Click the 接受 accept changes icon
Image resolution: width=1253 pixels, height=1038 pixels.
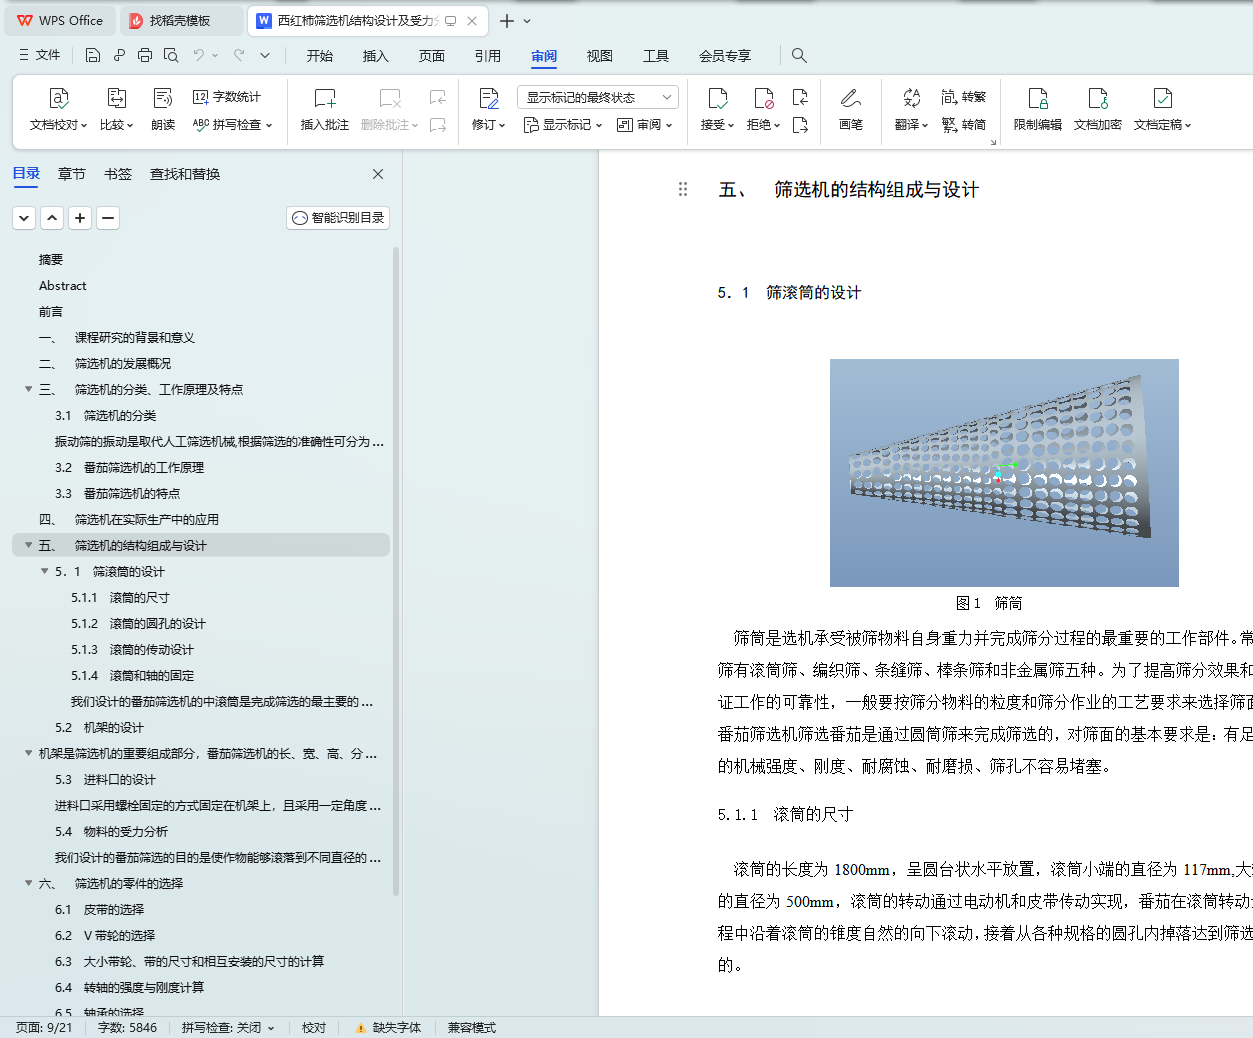pyautogui.click(x=718, y=98)
